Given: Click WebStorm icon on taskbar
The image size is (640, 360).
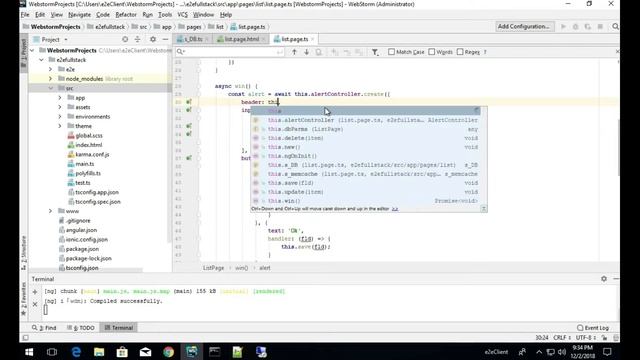Looking at the screenshot, I should coord(191,352).
